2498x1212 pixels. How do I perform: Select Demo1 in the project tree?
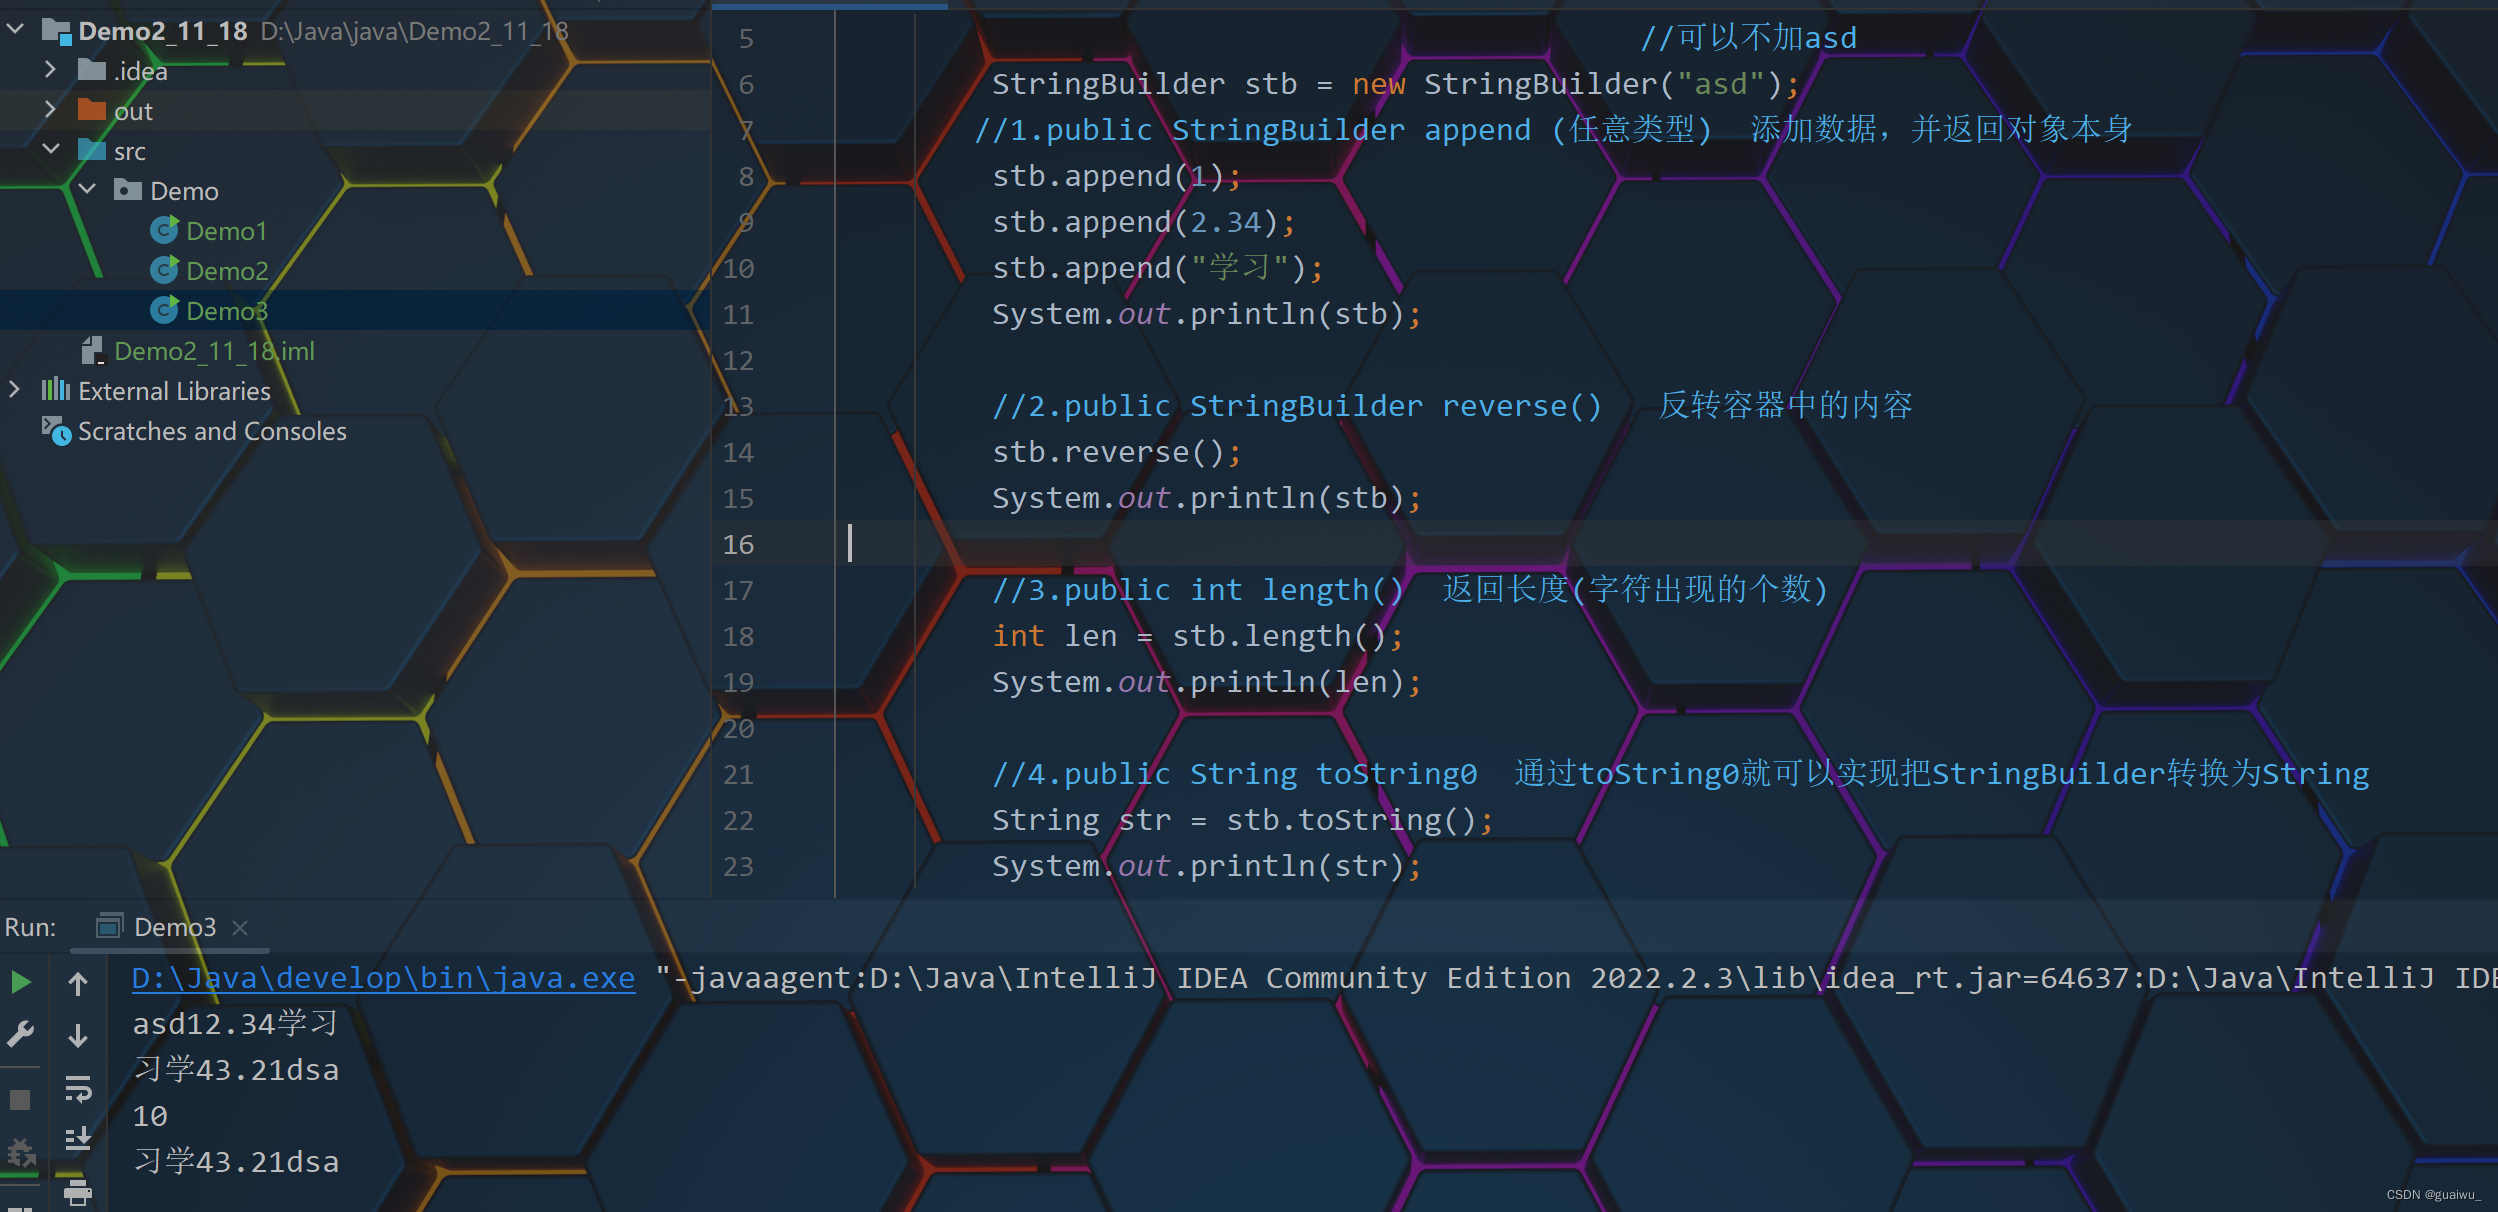(226, 230)
